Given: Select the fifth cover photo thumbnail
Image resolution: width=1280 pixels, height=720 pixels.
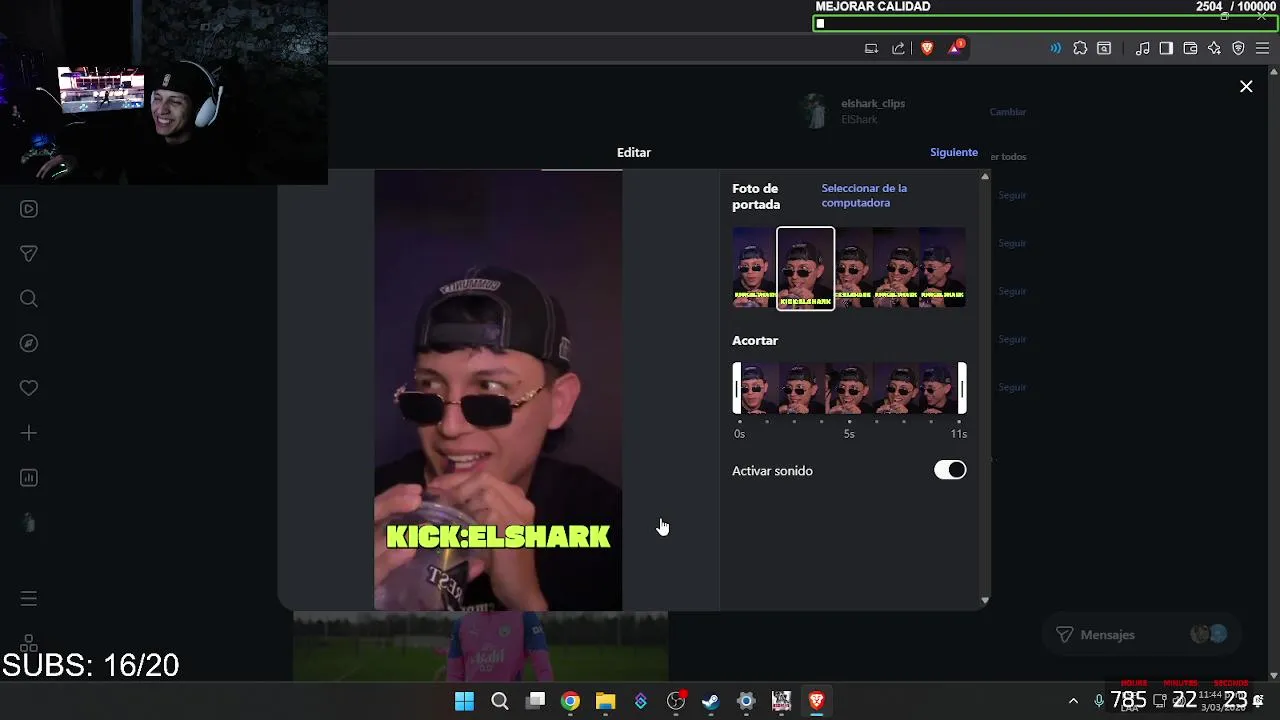Looking at the screenshot, I should [x=943, y=268].
